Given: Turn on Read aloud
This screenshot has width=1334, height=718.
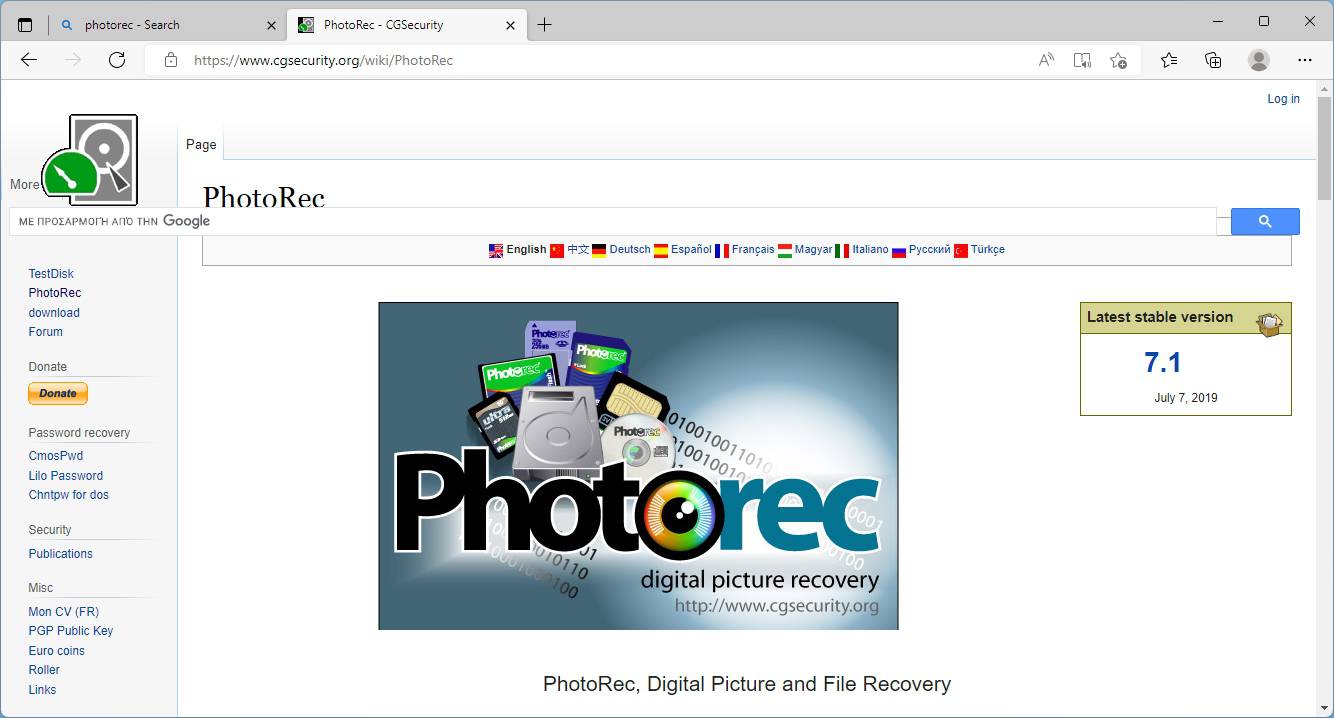Looking at the screenshot, I should point(1046,60).
